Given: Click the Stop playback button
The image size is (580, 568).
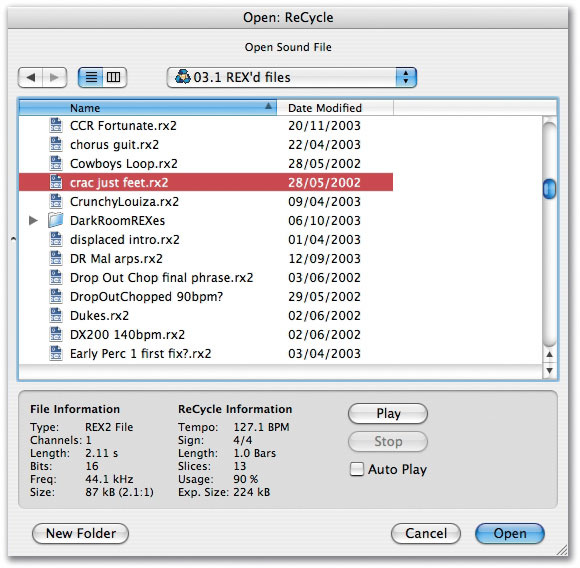Looking at the screenshot, I should tap(388, 442).
